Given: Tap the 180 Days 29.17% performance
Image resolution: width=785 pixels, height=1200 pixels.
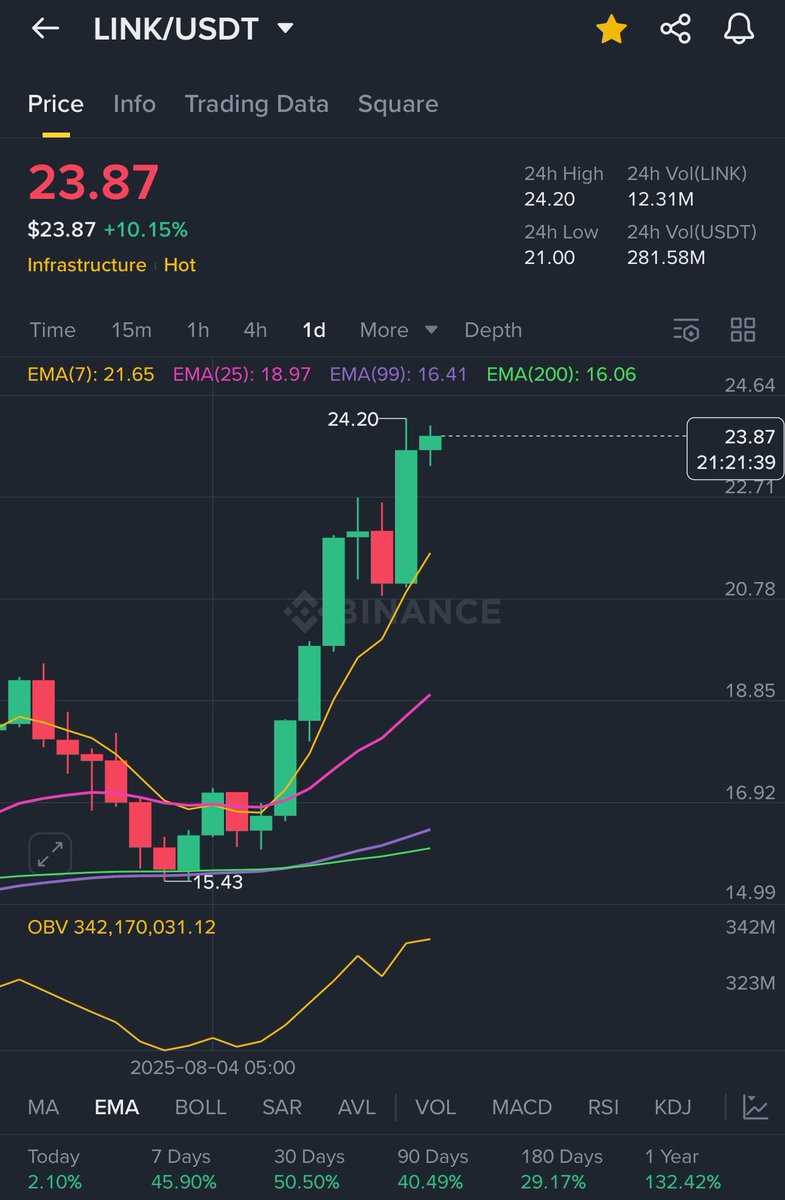Looking at the screenshot, I should coord(562,1169).
